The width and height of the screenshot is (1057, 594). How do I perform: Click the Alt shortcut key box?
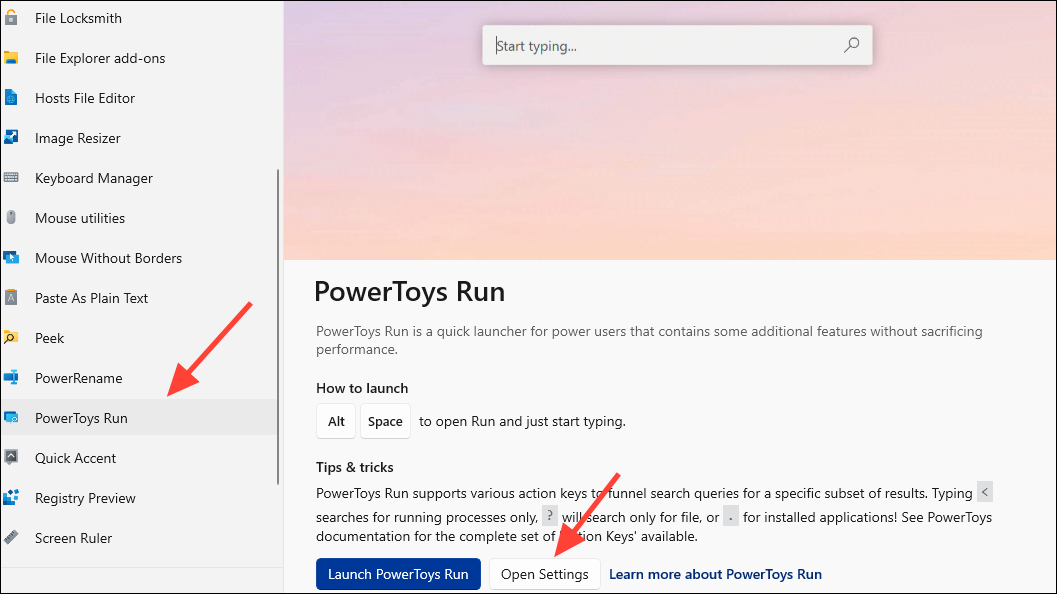(x=336, y=421)
